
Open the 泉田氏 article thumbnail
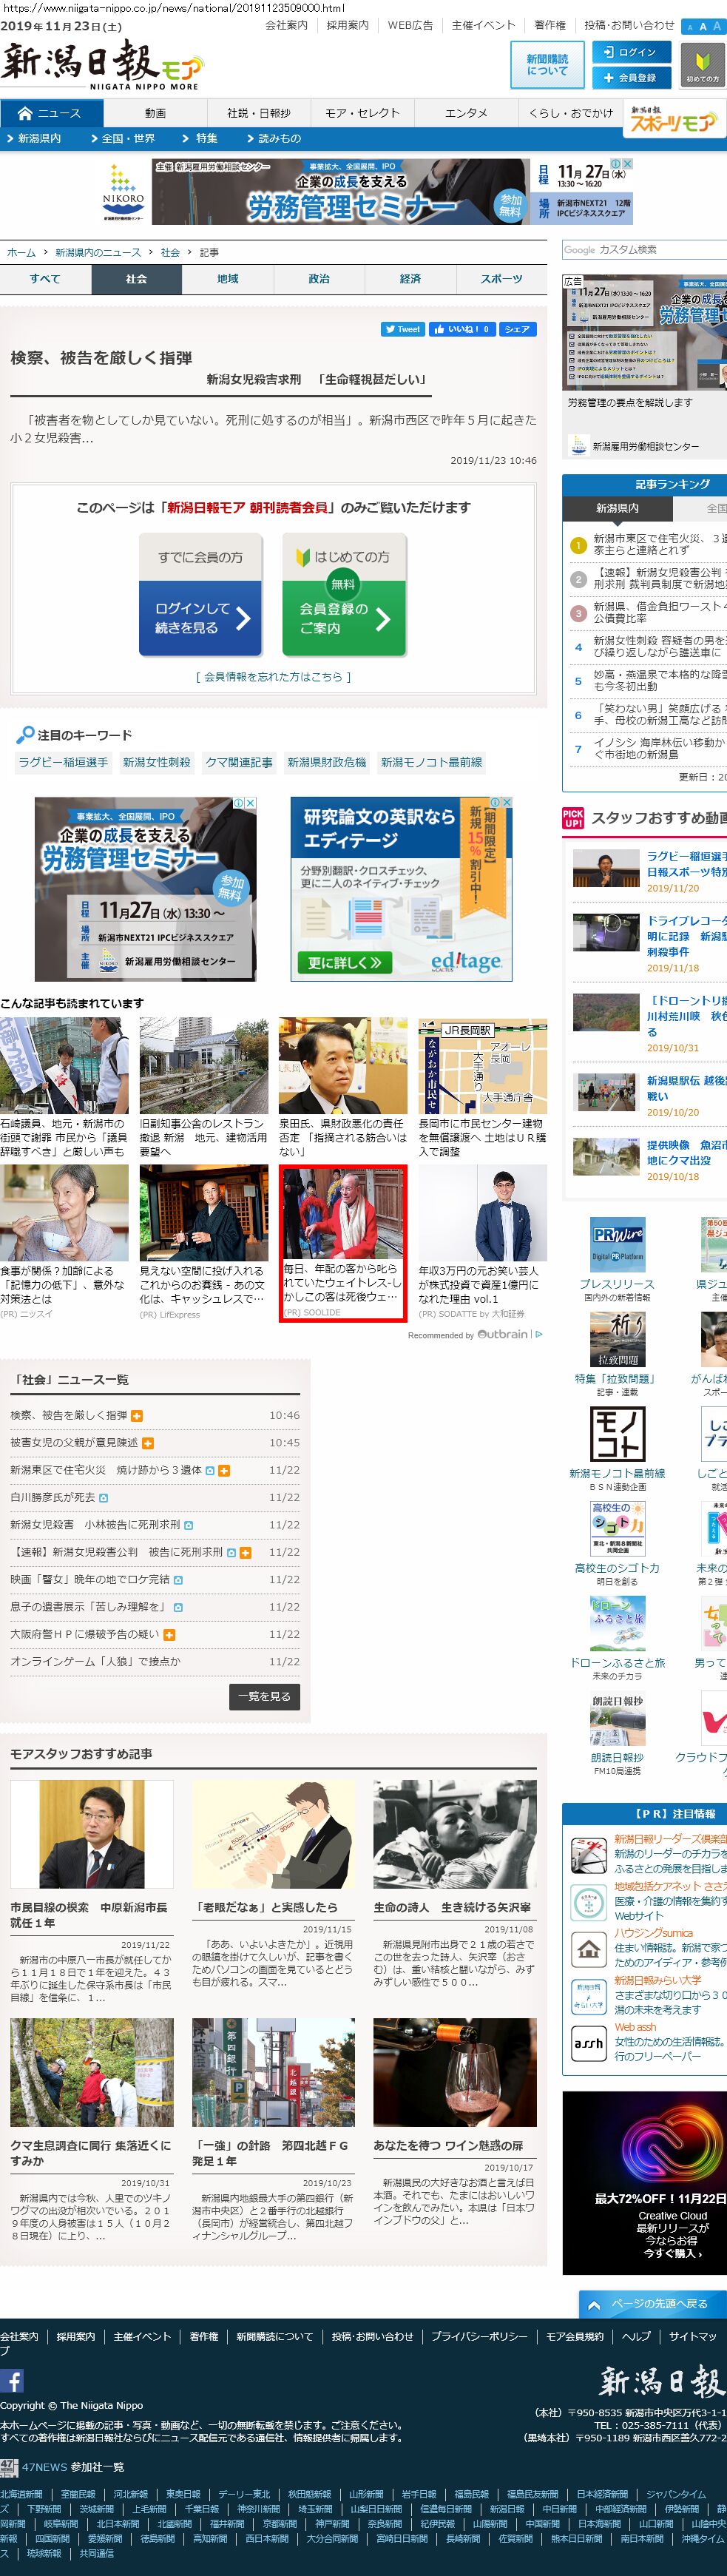(x=342, y=1065)
